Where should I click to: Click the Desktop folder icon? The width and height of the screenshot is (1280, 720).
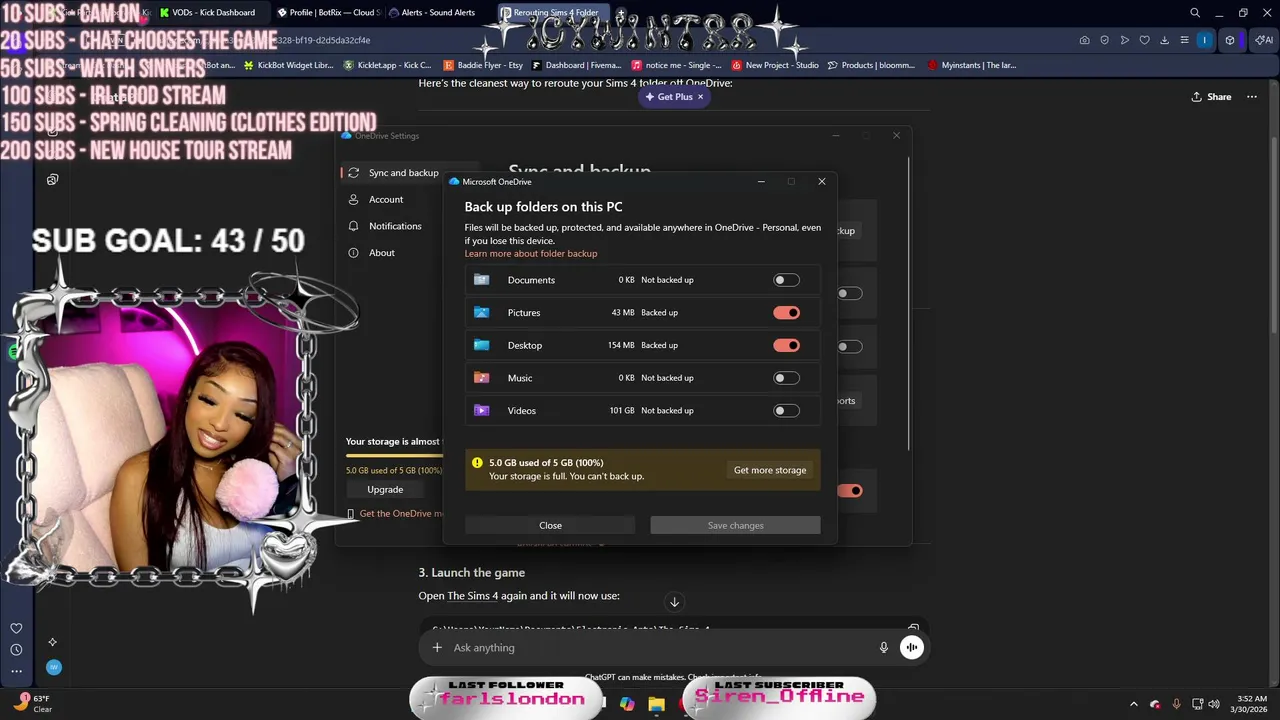(x=482, y=345)
